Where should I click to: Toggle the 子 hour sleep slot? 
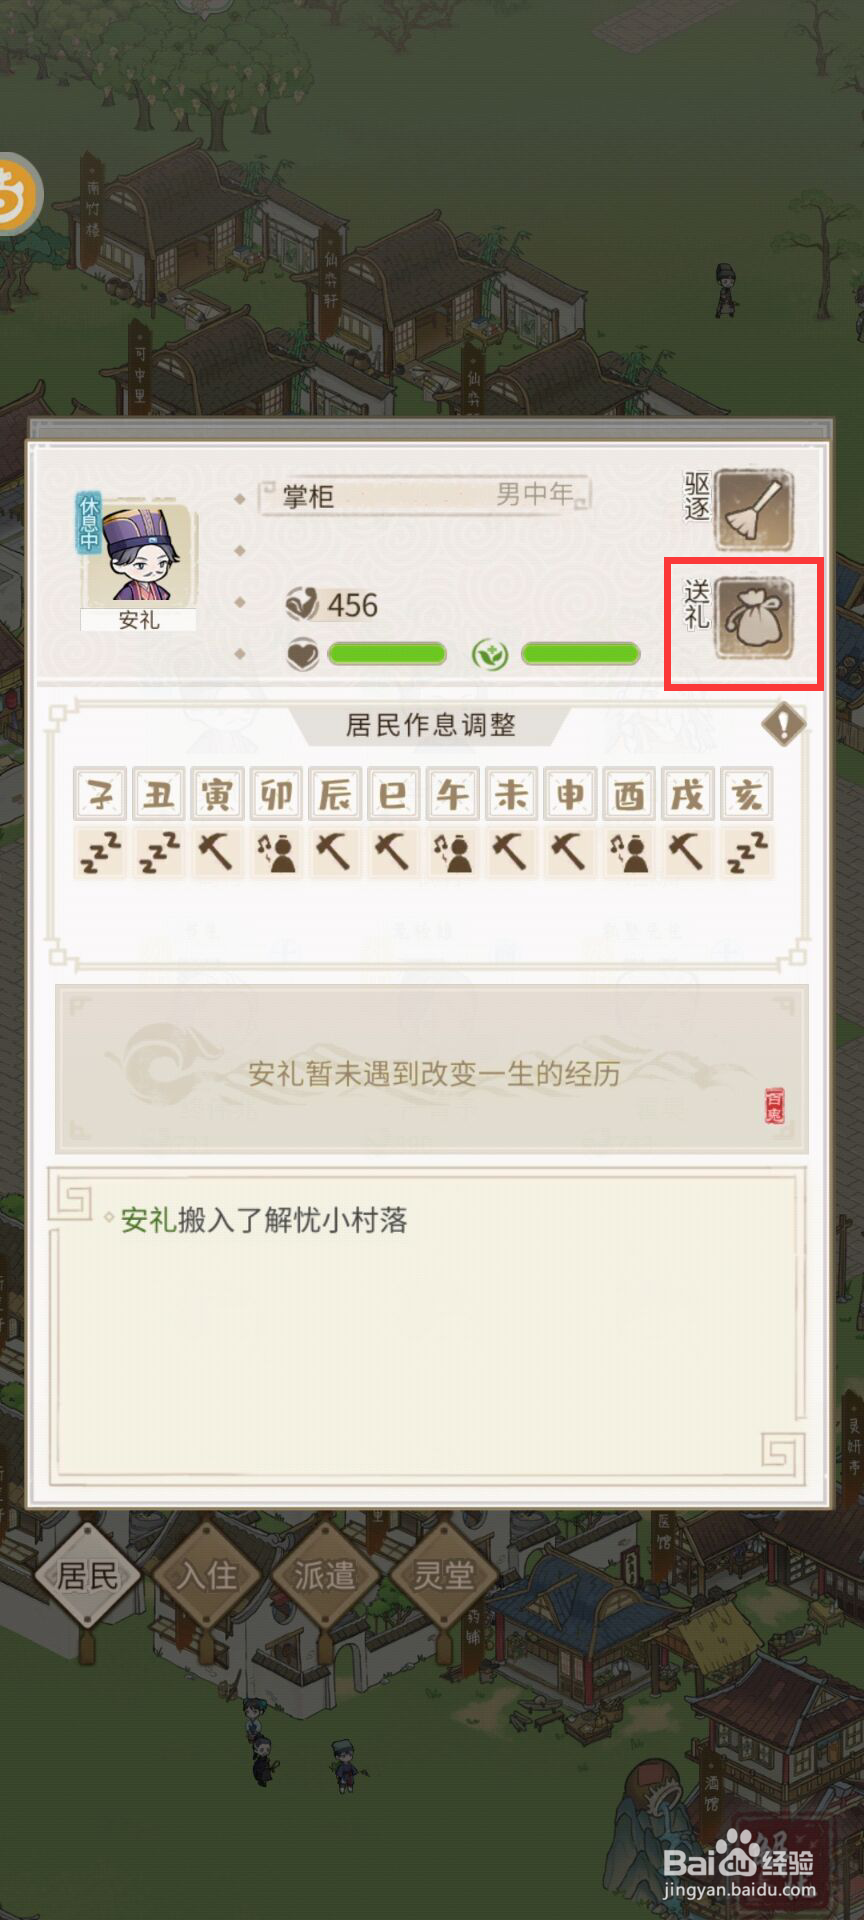coord(101,853)
